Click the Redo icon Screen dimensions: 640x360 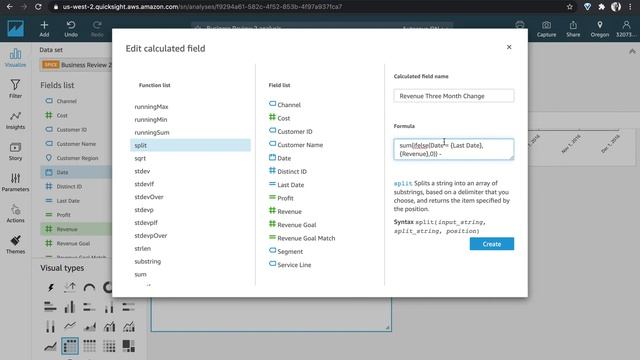[x=97, y=25]
